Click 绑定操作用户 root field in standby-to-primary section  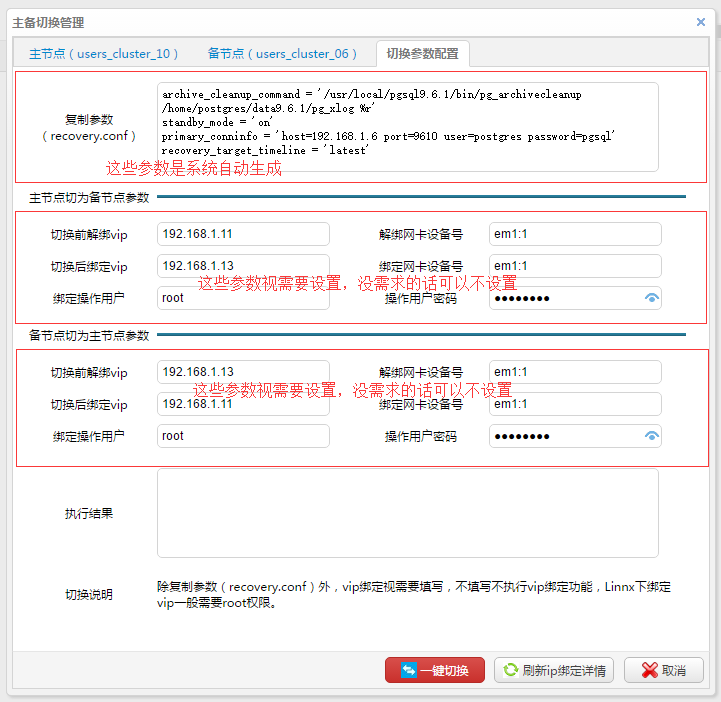pos(243,436)
